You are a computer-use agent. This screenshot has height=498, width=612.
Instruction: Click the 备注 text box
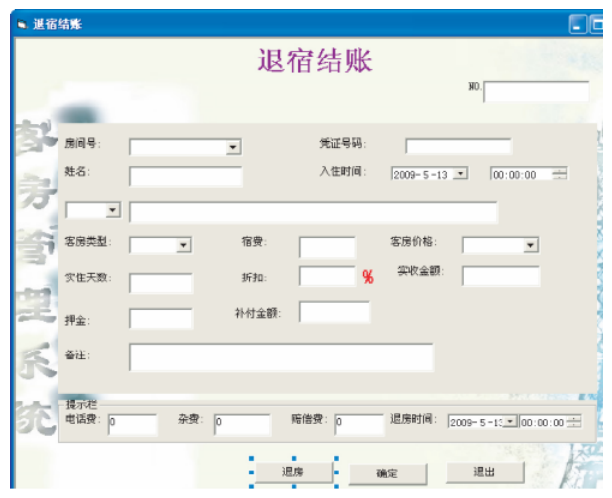point(281,357)
